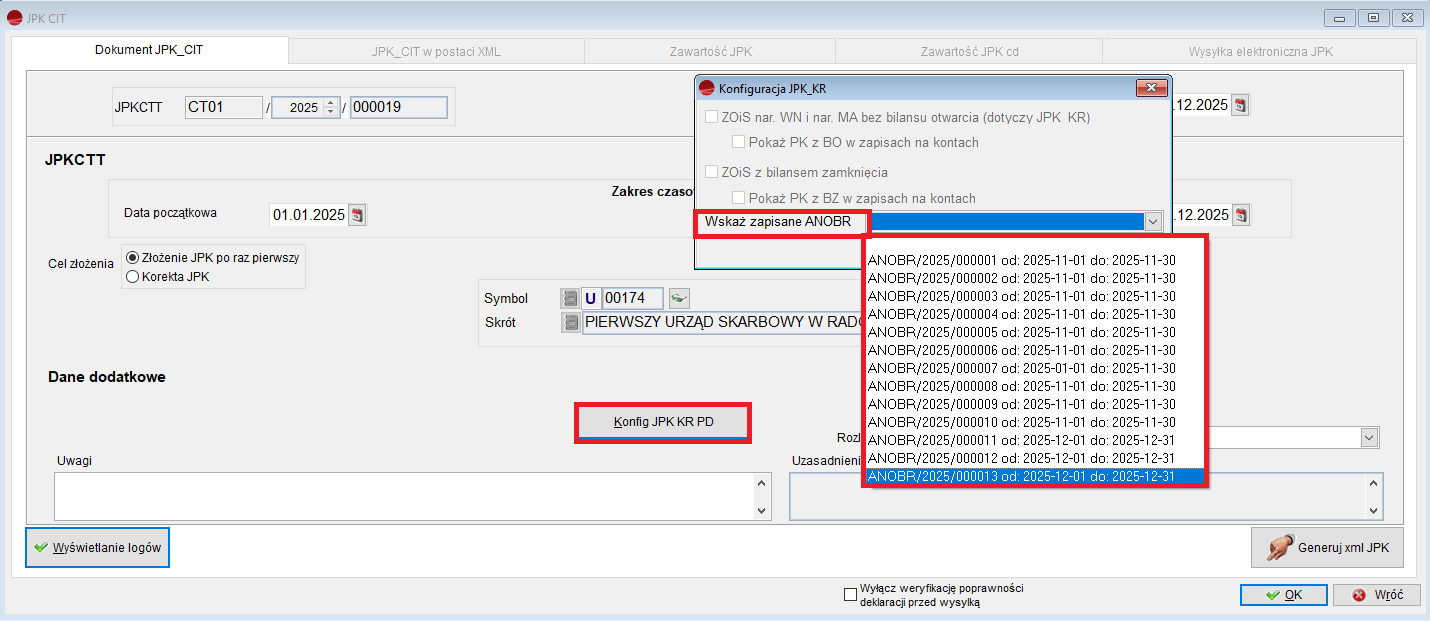Click Generuj xml JPK hand icon button

click(1326, 547)
